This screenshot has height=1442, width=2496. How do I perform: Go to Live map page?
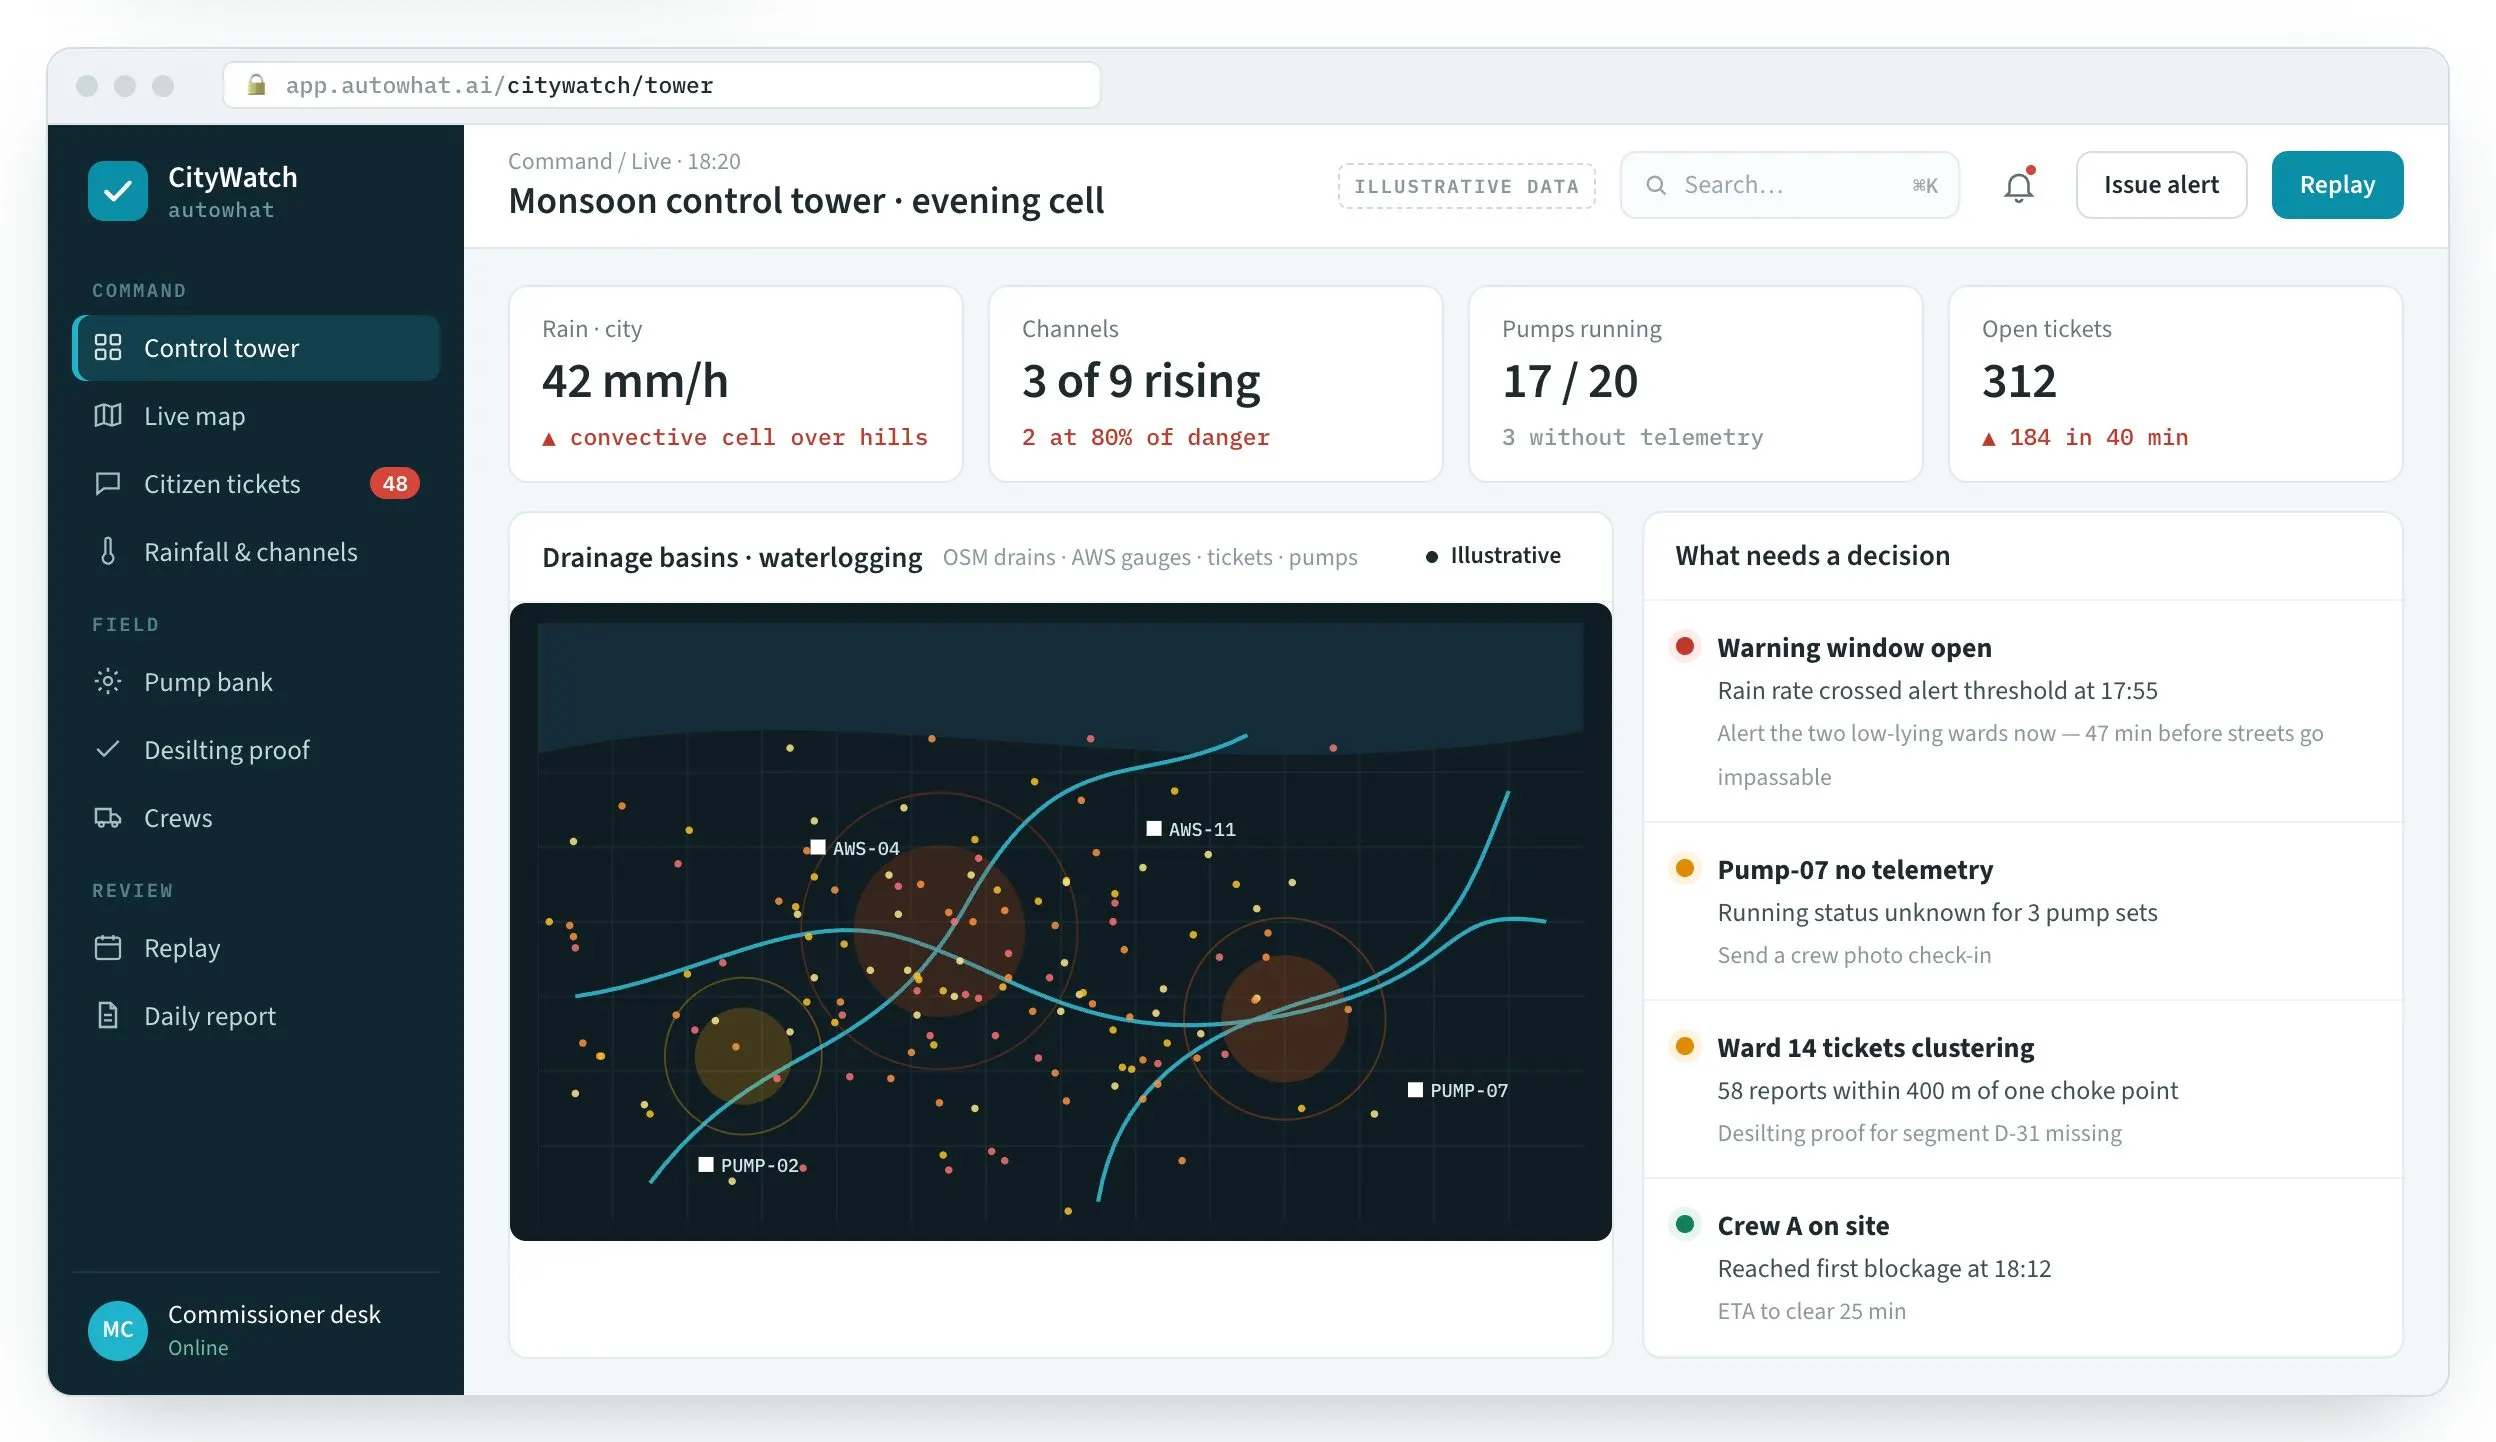coord(256,415)
